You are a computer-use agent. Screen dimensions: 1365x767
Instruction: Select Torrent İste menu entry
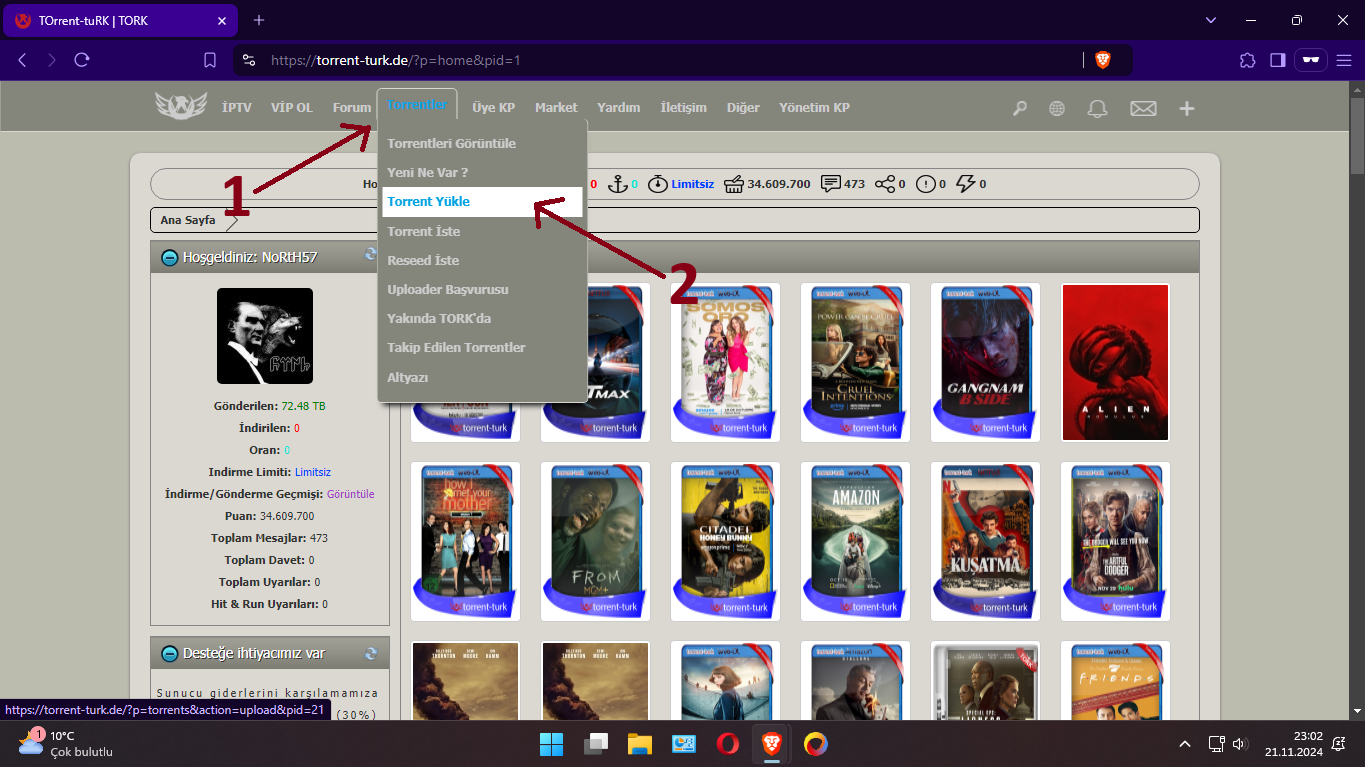[x=424, y=231]
